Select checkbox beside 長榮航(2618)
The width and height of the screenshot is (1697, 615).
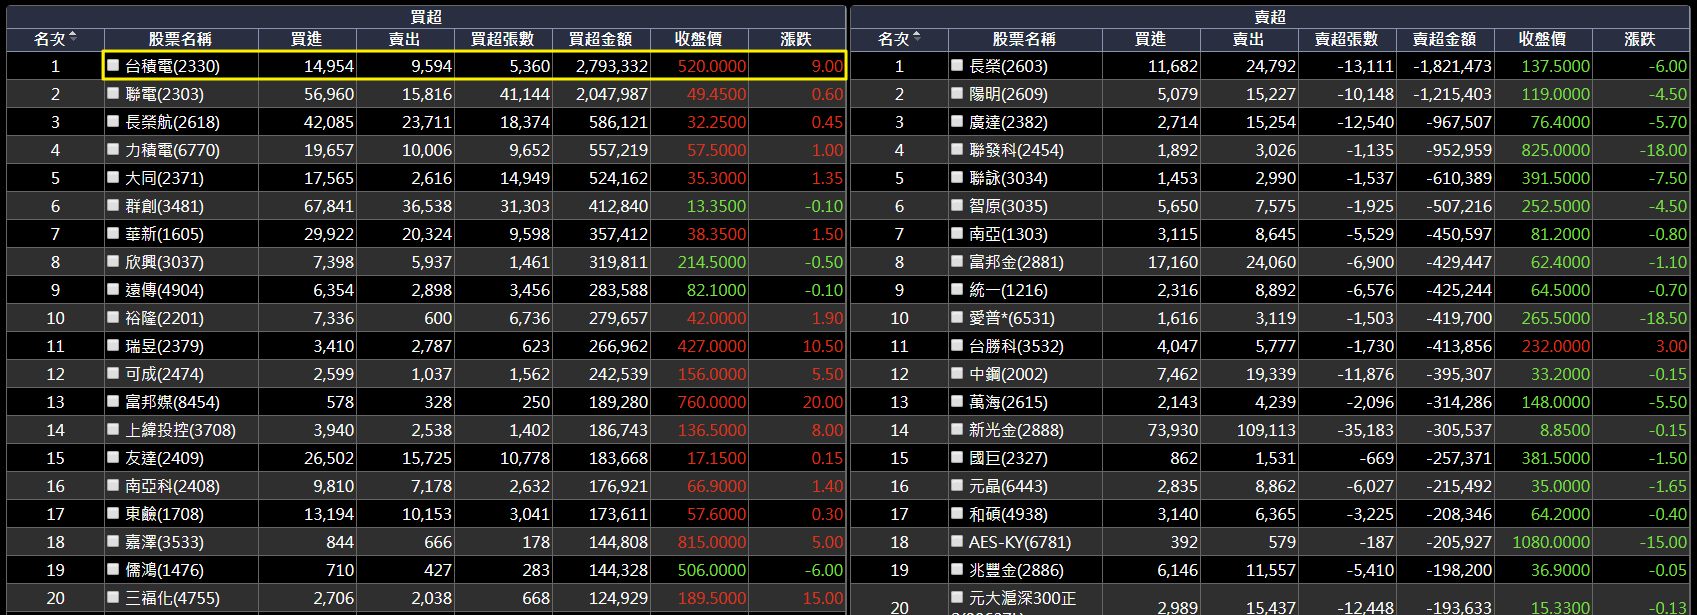click(113, 121)
